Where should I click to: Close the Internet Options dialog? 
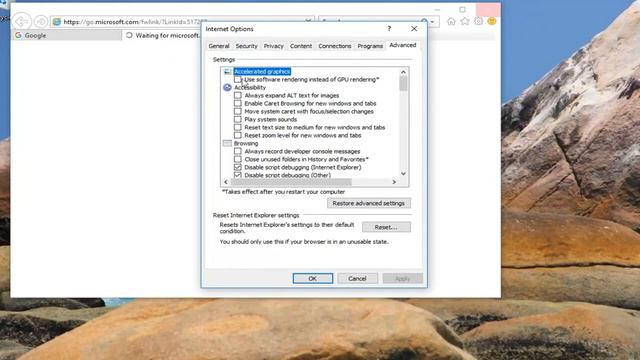[x=414, y=29]
